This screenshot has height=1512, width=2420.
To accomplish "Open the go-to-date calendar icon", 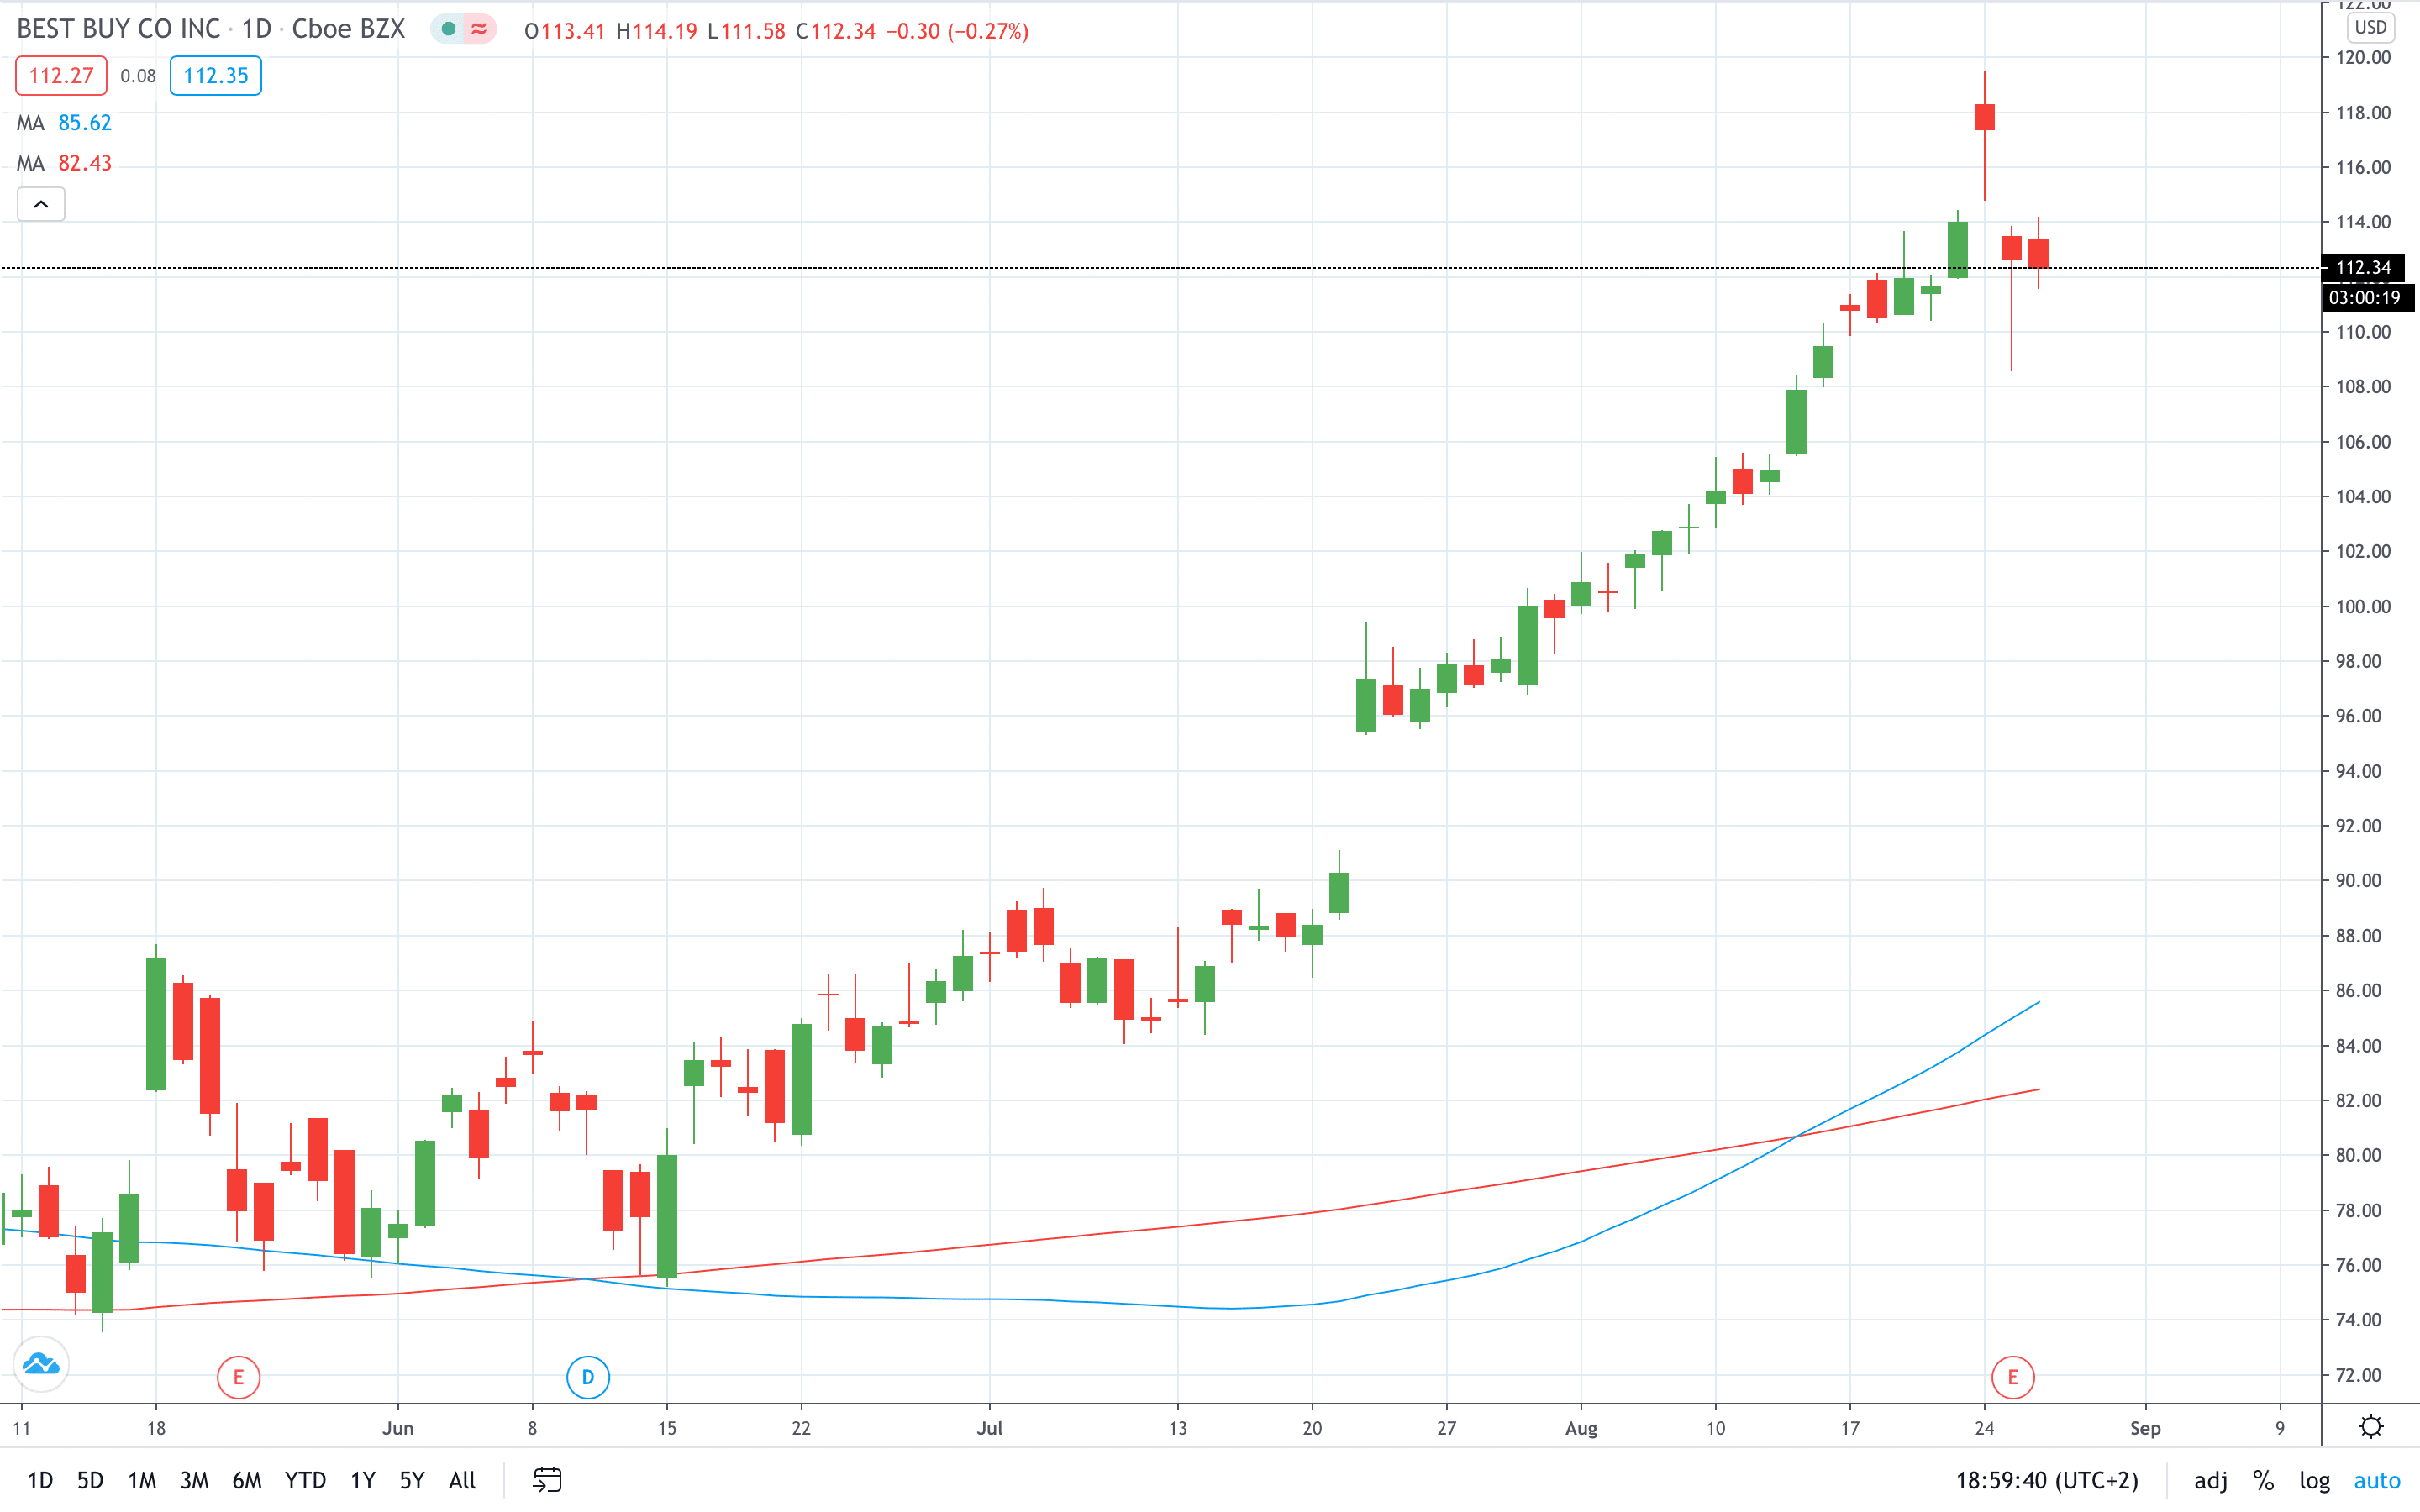I will click(547, 1480).
